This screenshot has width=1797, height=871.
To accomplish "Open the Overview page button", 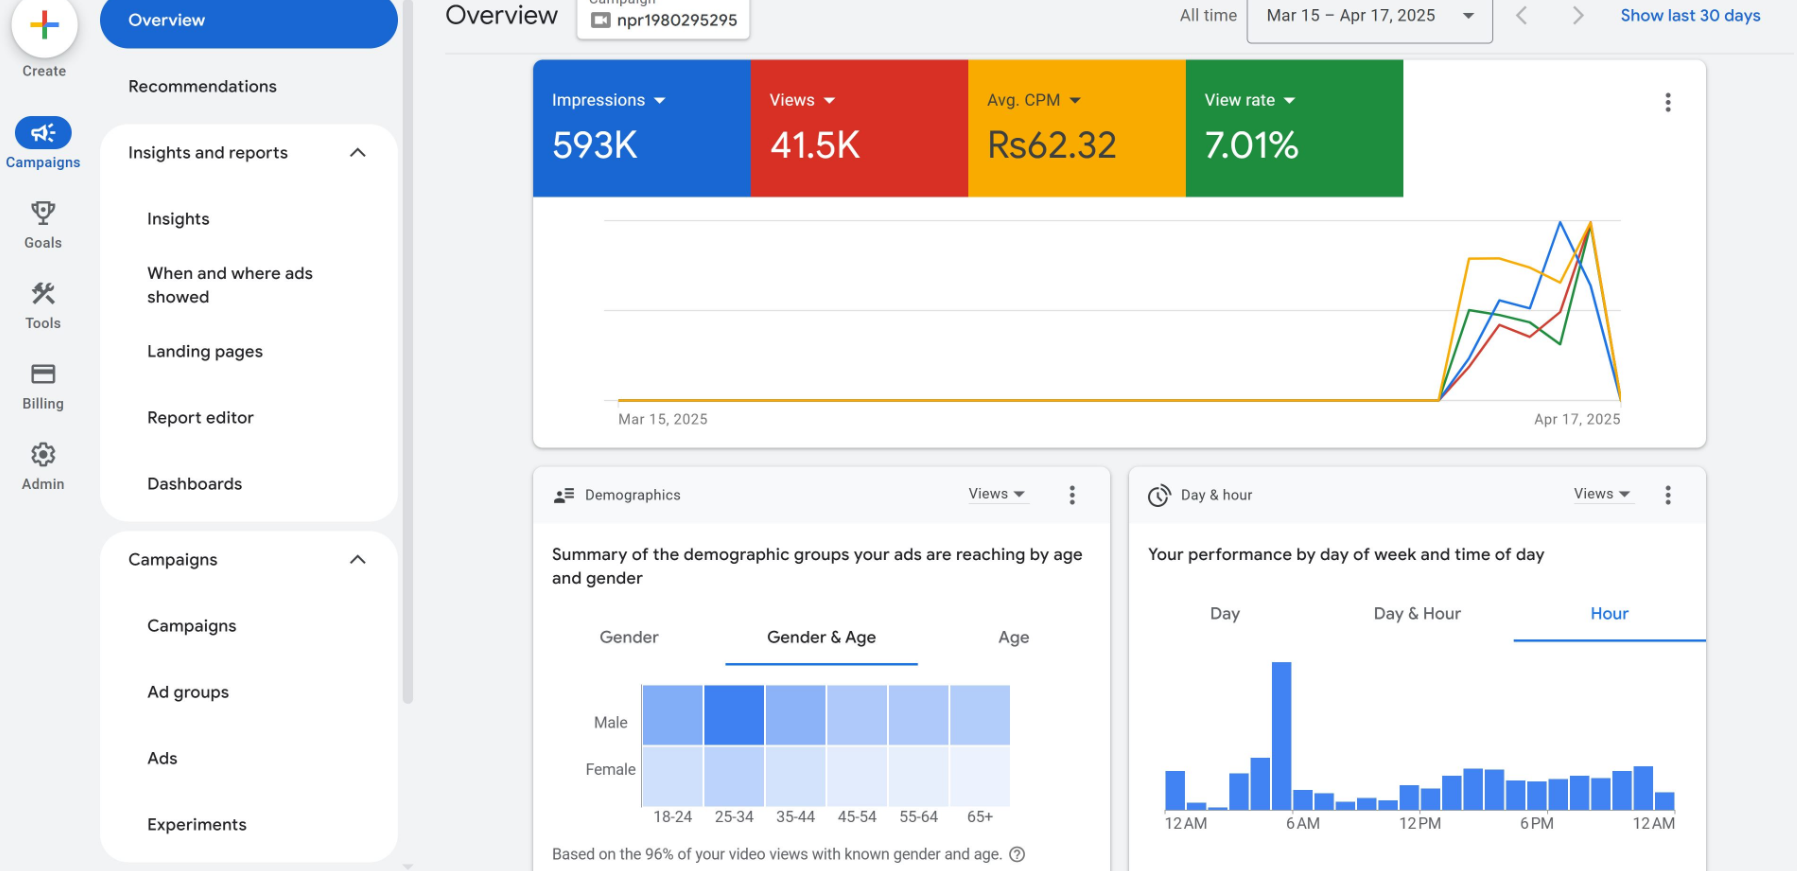I will [x=249, y=21].
